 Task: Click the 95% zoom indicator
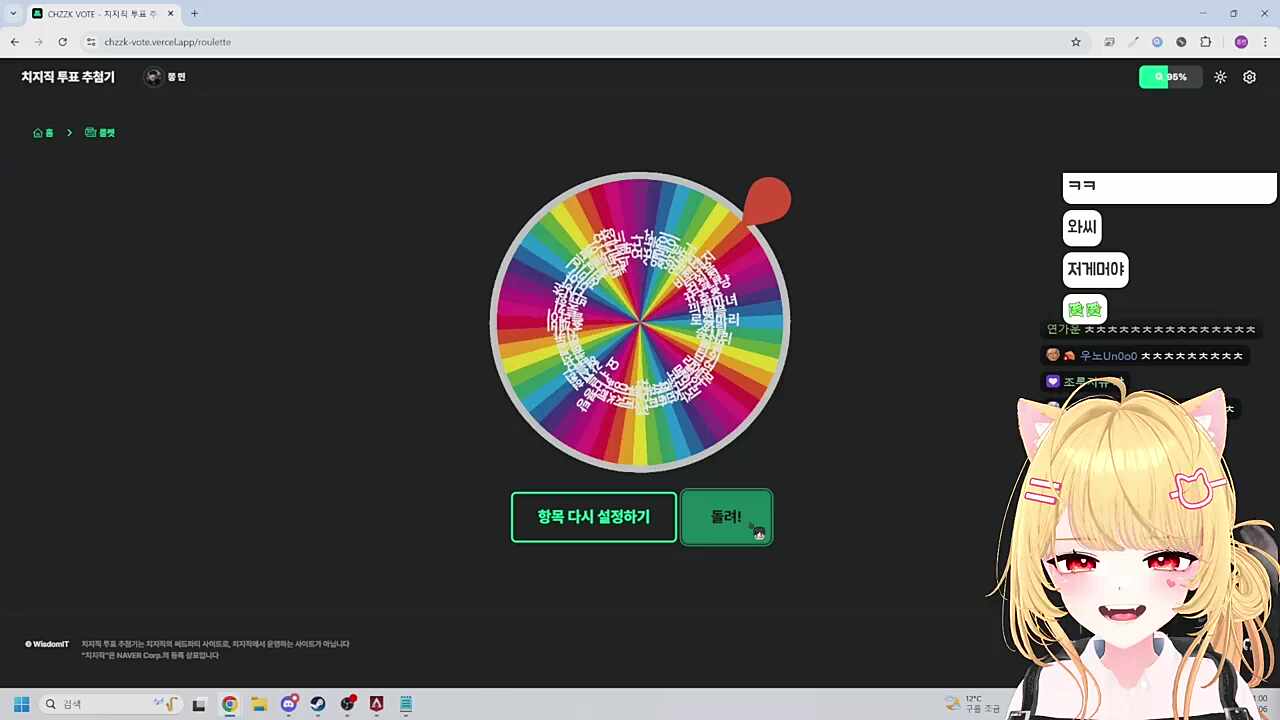click(1170, 77)
